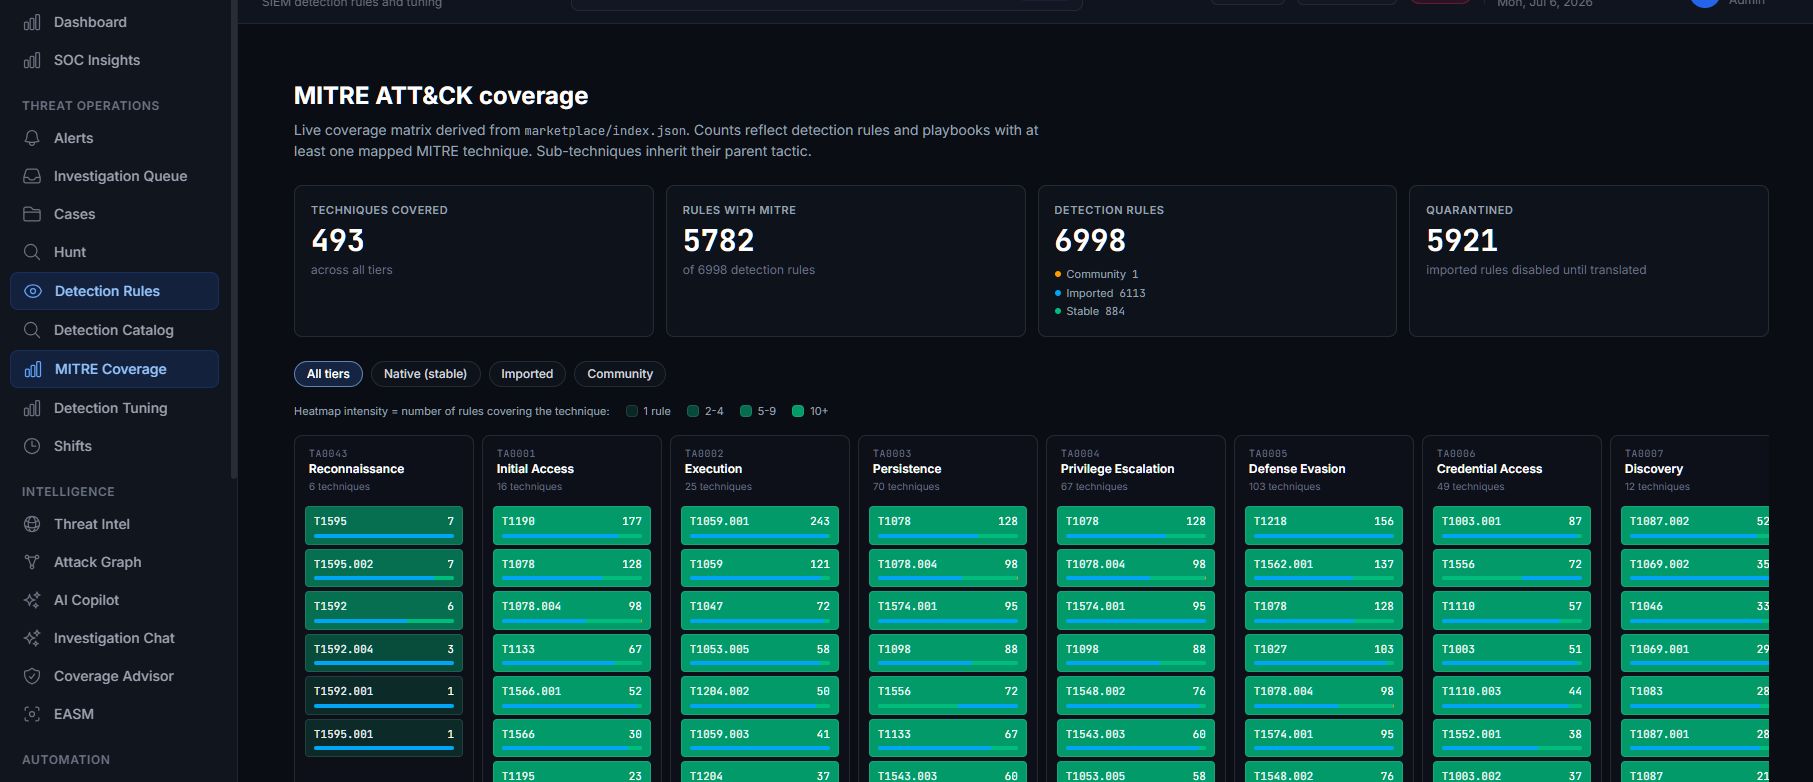Click the EASM scan icon
This screenshot has height=782, width=1813.
pos(32,714)
